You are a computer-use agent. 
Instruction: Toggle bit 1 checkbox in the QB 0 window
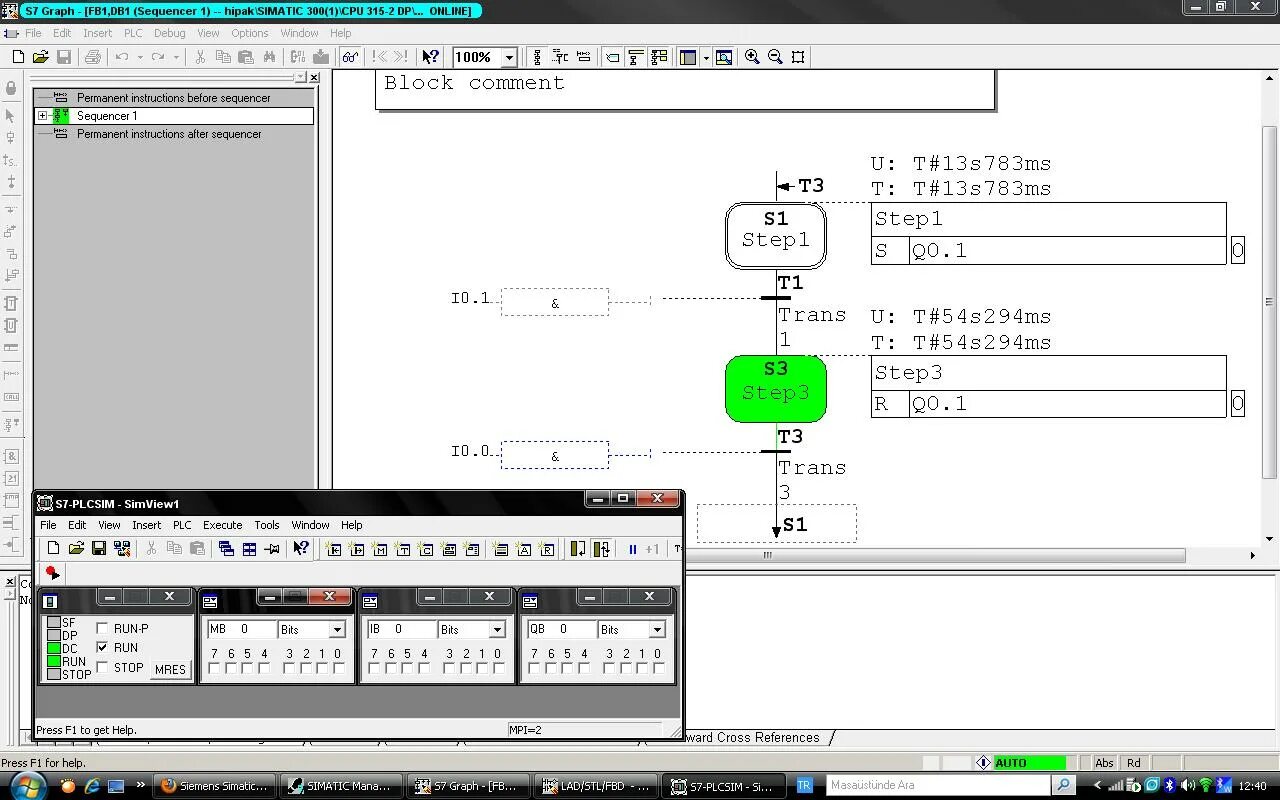point(642,668)
